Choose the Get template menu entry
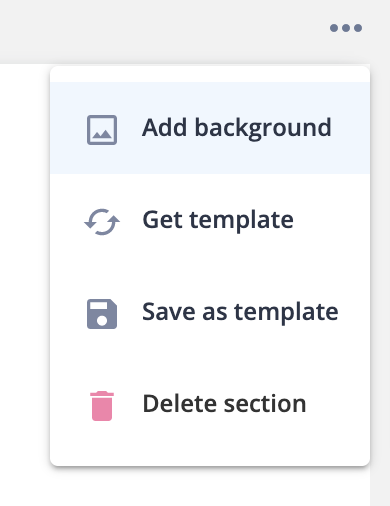The width and height of the screenshot is (390, 506). coord(210,220)
